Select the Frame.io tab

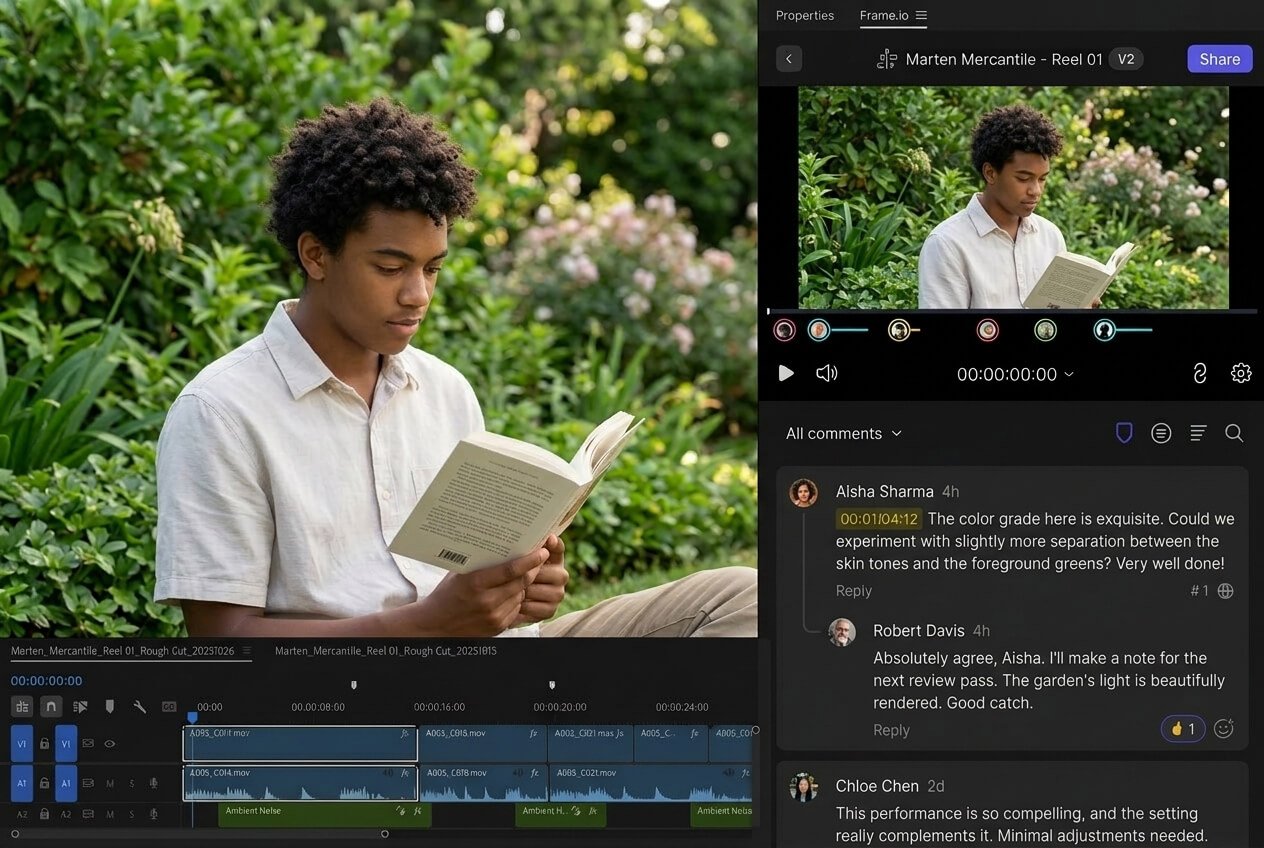coord(884,15)
